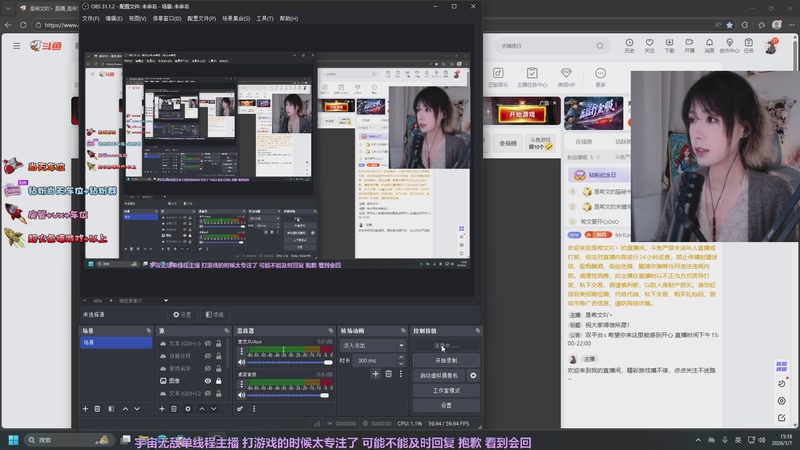Add a scene transition with plus button
This screenshot has width=800, height=450.
click(376, 374)
